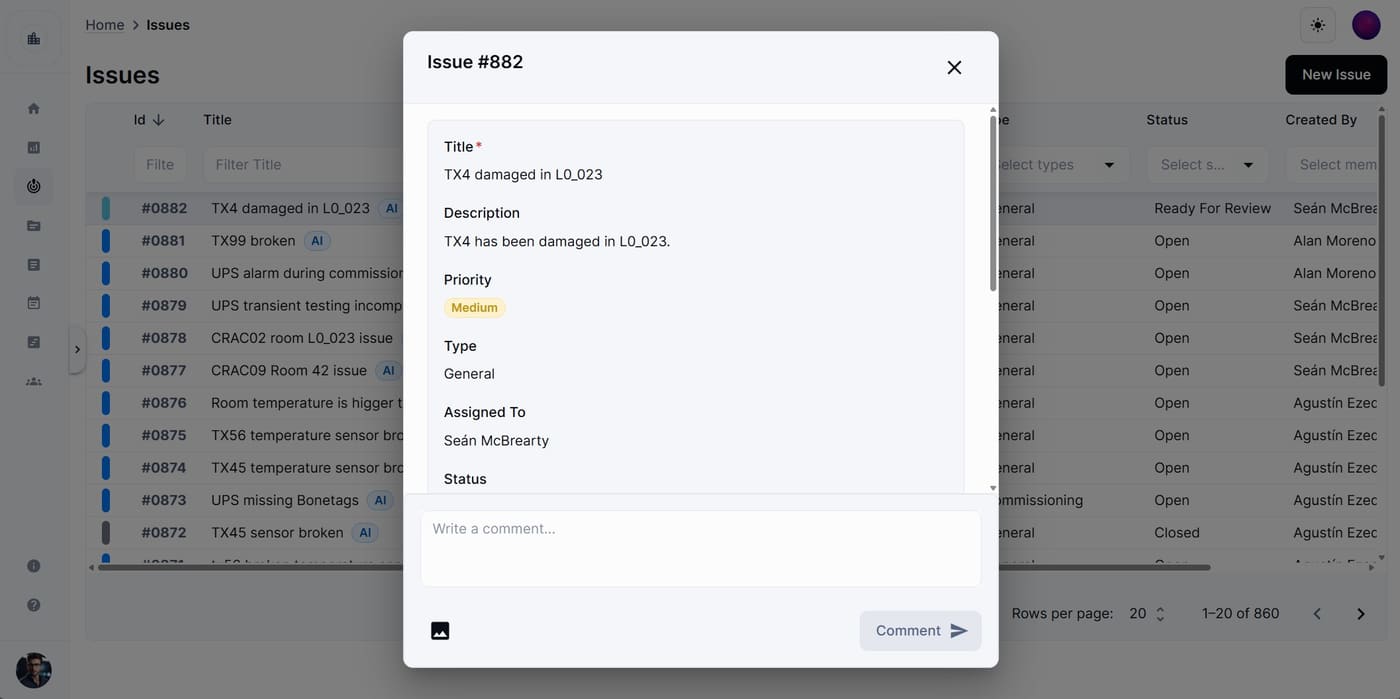The width and height of the screenshot is (1400, 699).
Task: Click the Write a comment field
Action: tap(700, 549)
